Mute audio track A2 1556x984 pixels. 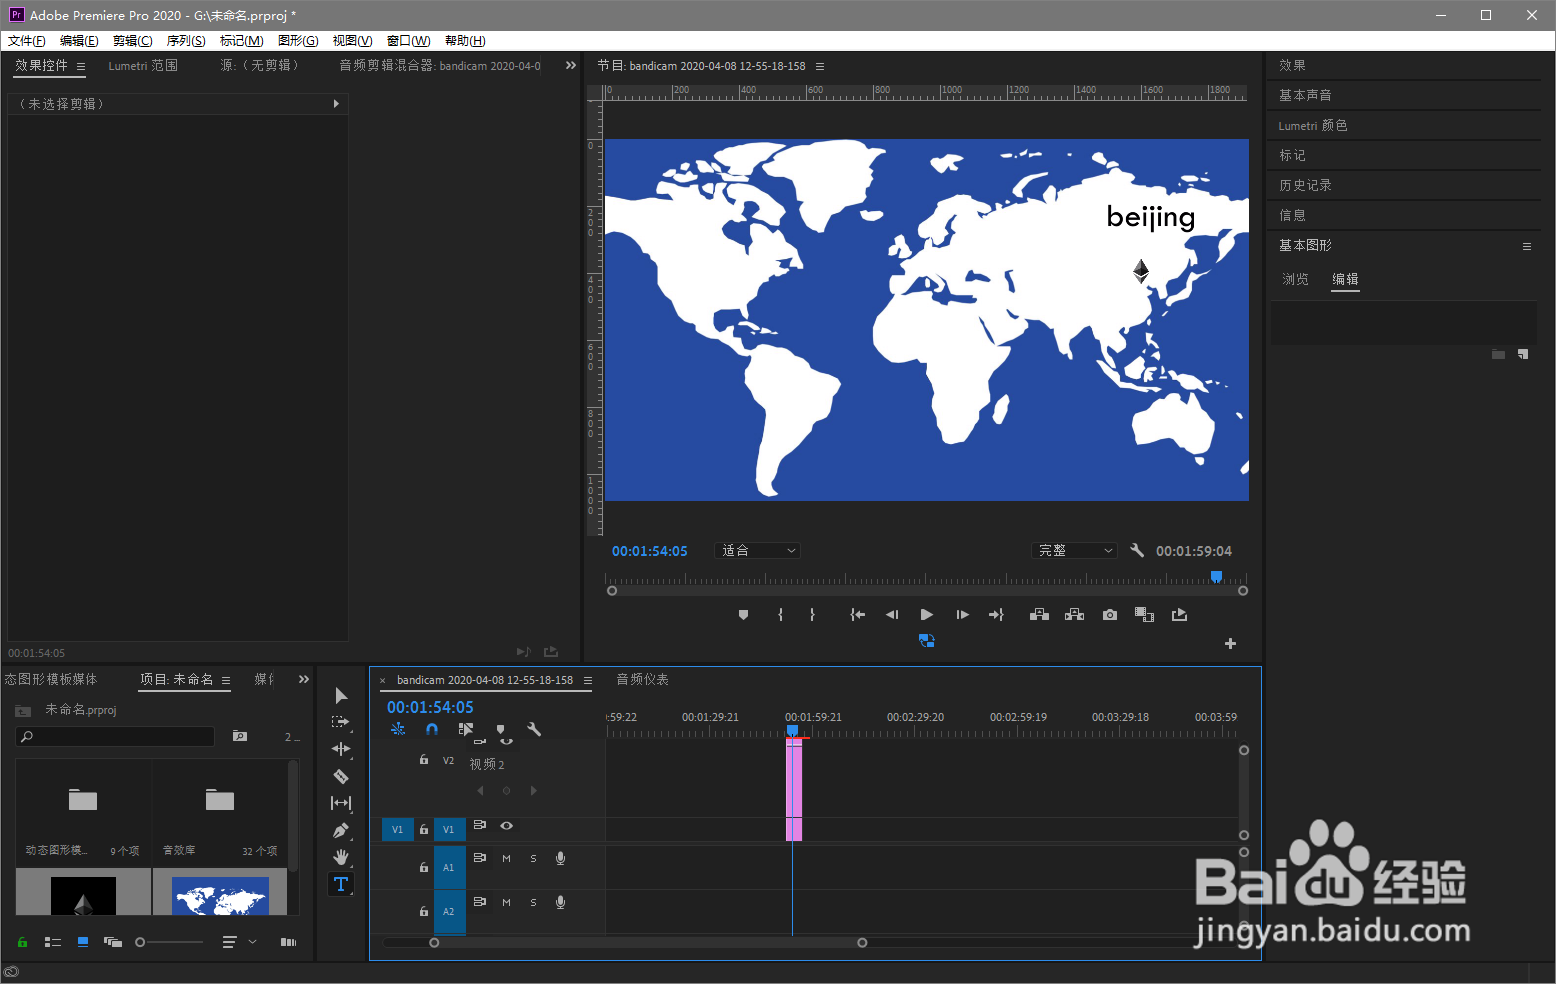pyautogui.click(x=506, y=902)
